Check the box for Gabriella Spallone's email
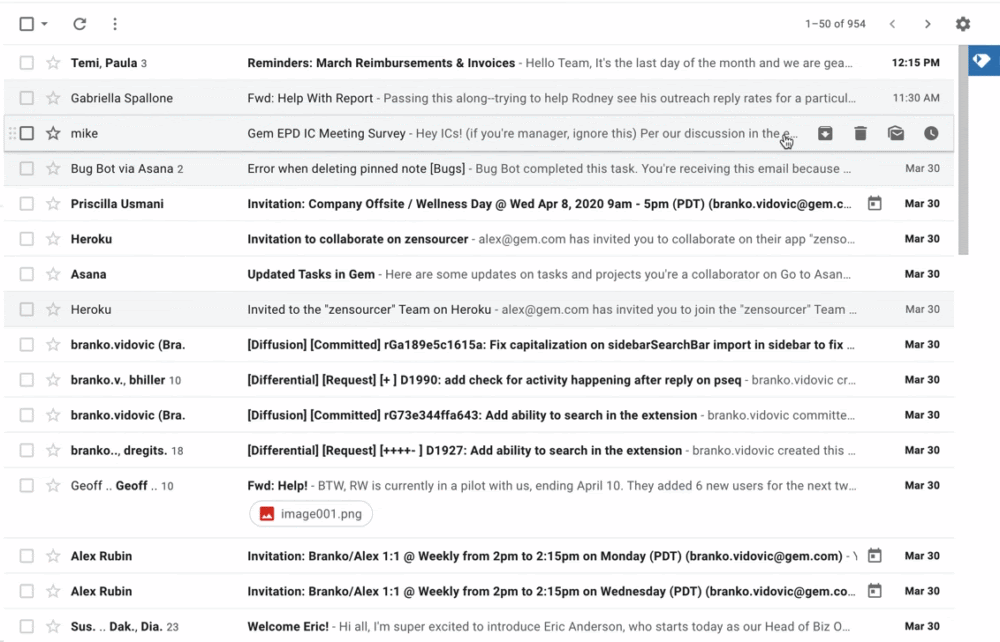This screenshot has height=642, width=1000. tap(27, 98)
